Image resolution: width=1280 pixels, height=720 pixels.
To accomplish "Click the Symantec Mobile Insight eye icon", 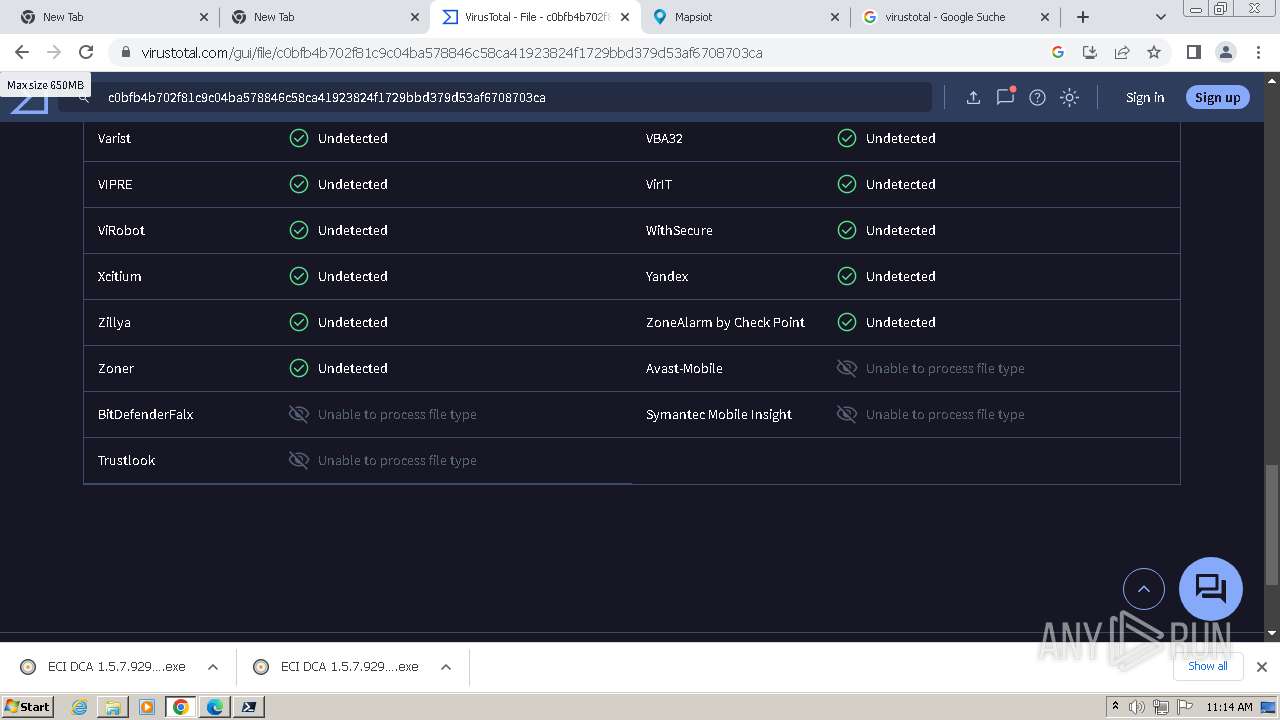I will 847,414.
